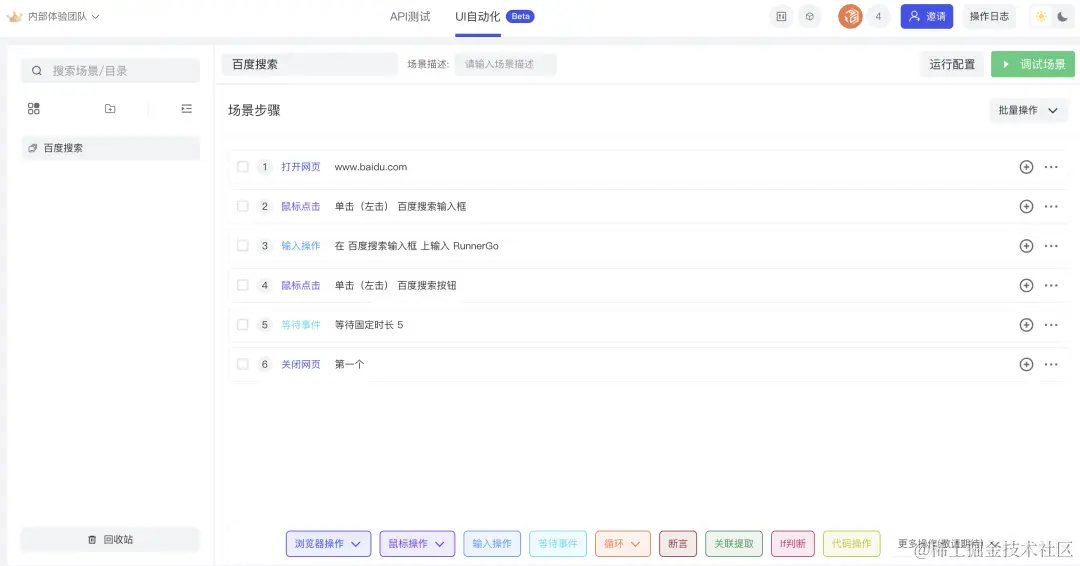Open the more options dots for row 5 等待固定时长

[x=1051, y=324]
